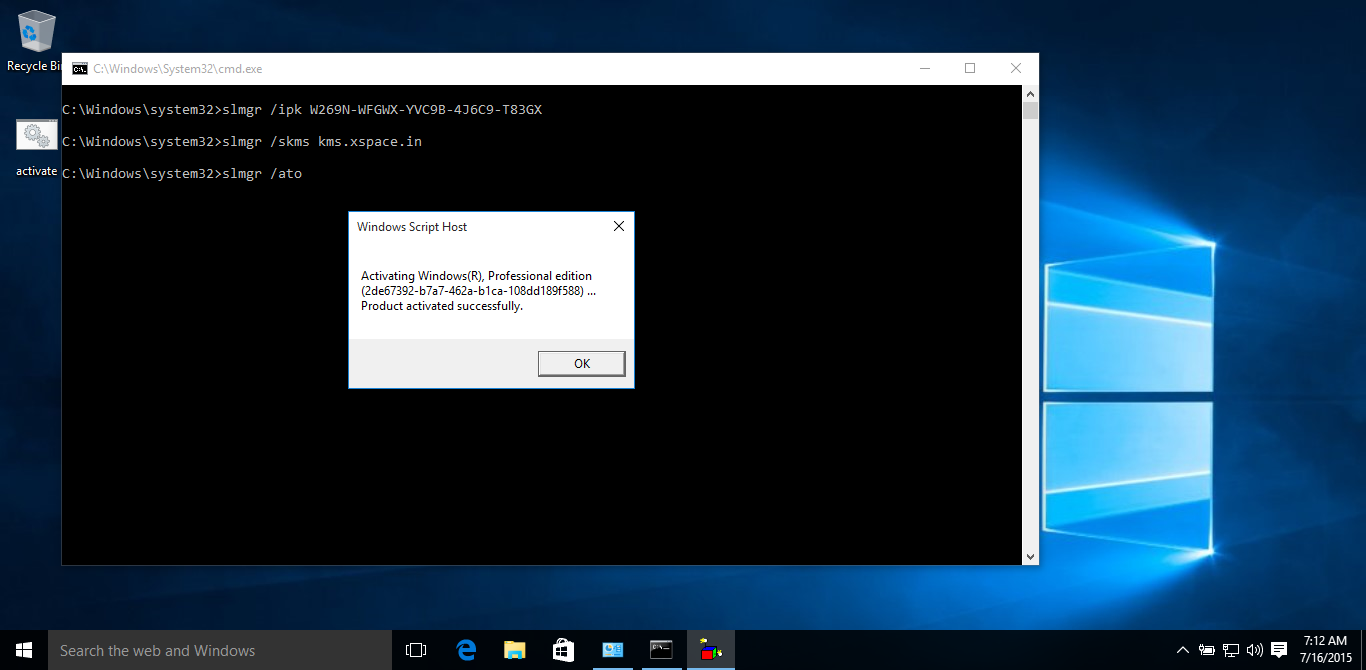Click the Show desktop sliver at taskbar end
The image size is (1366, 670).
click(1363, 650)
